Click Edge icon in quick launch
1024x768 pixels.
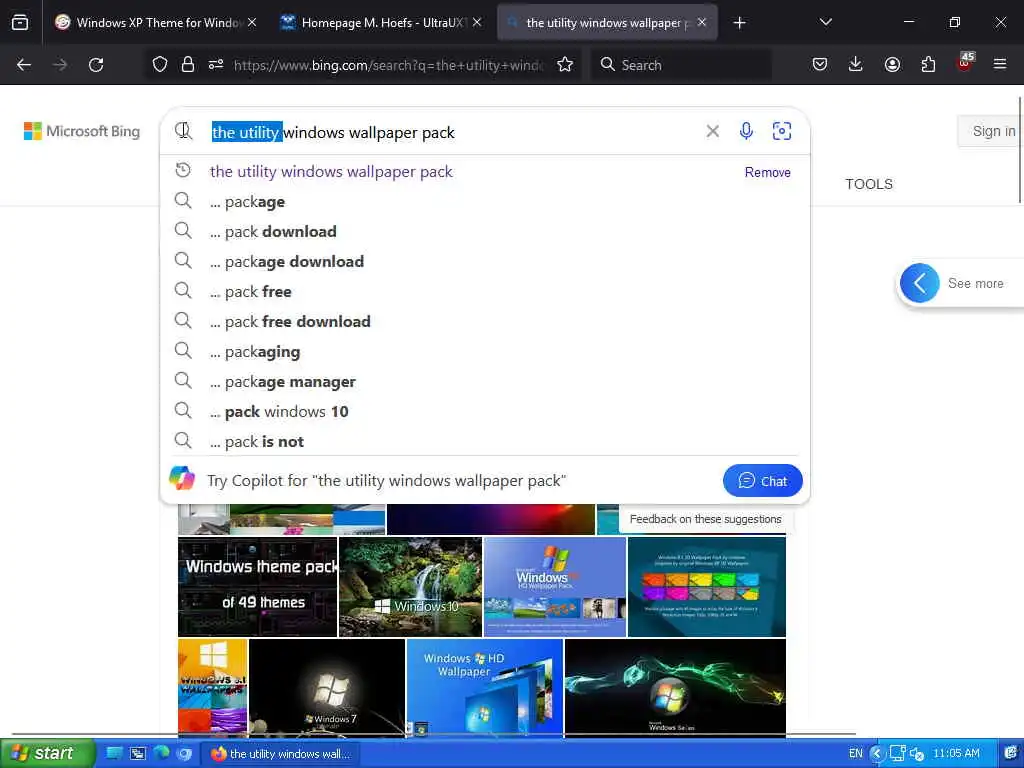pos(161,754)
